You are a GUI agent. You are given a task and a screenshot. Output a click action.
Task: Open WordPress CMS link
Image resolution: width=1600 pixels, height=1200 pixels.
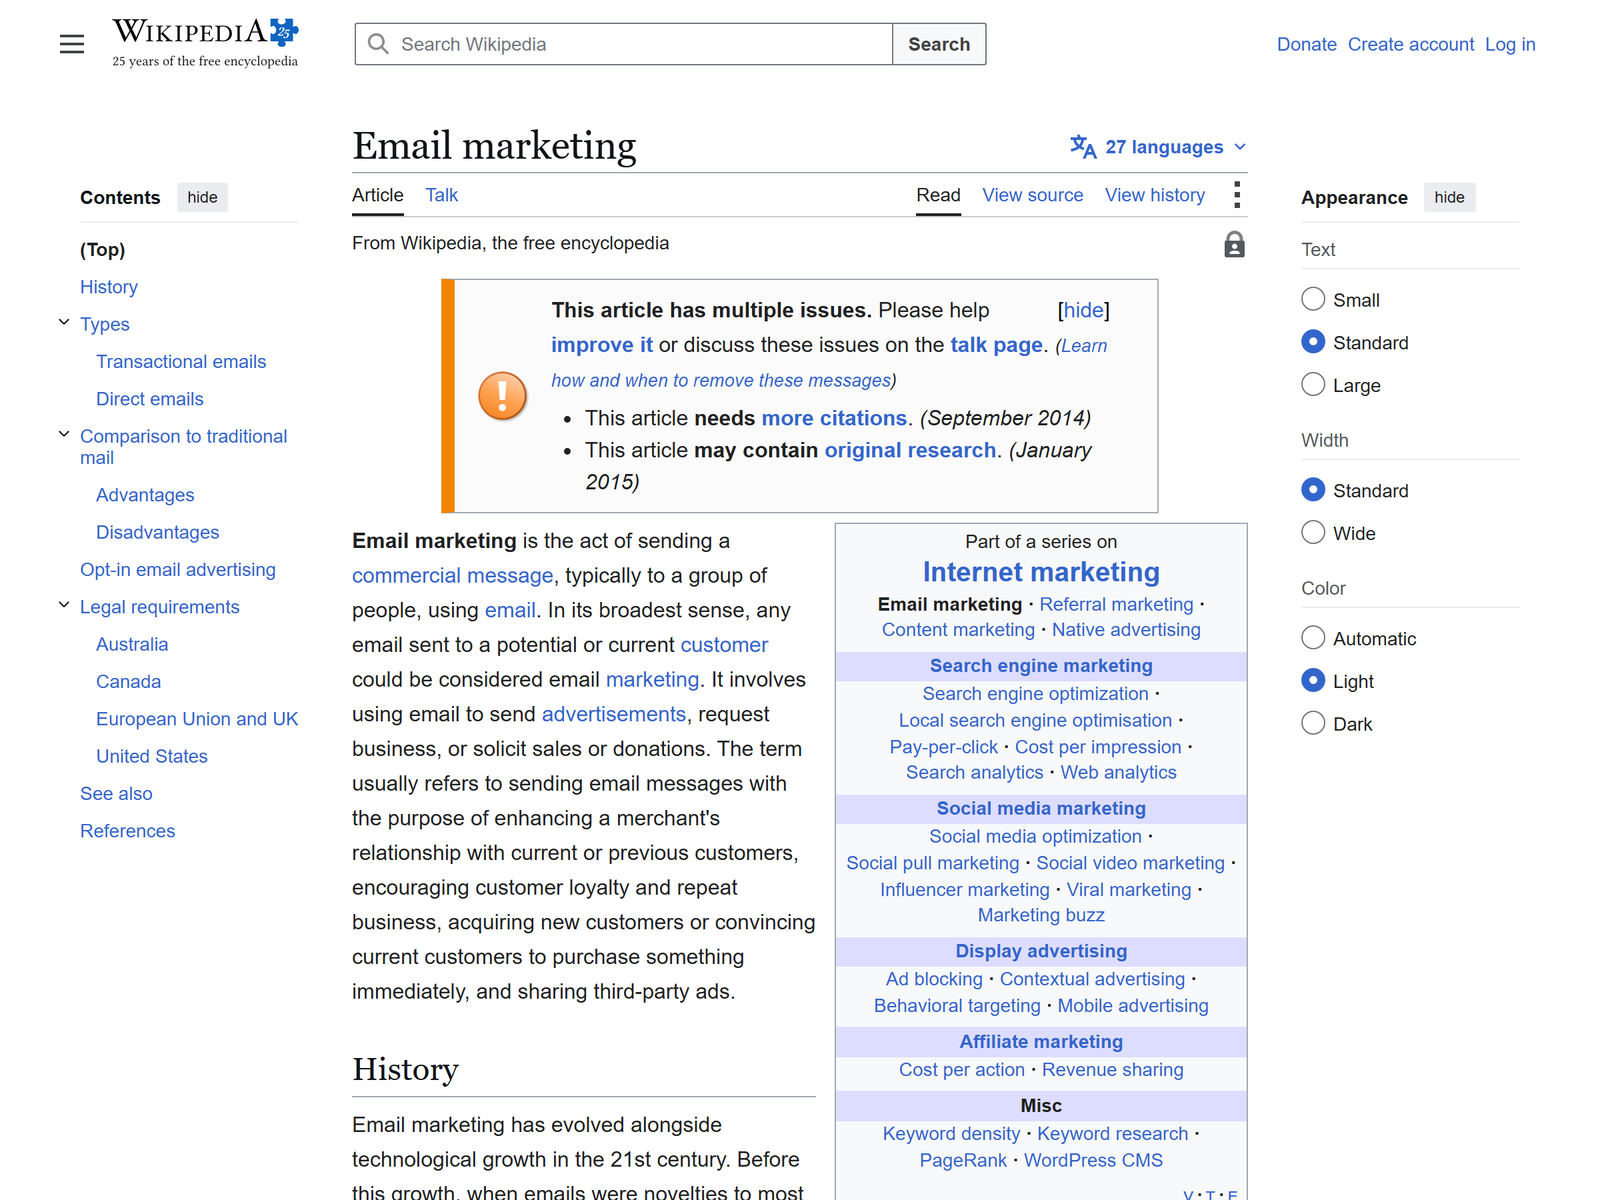[1093, 1160]
